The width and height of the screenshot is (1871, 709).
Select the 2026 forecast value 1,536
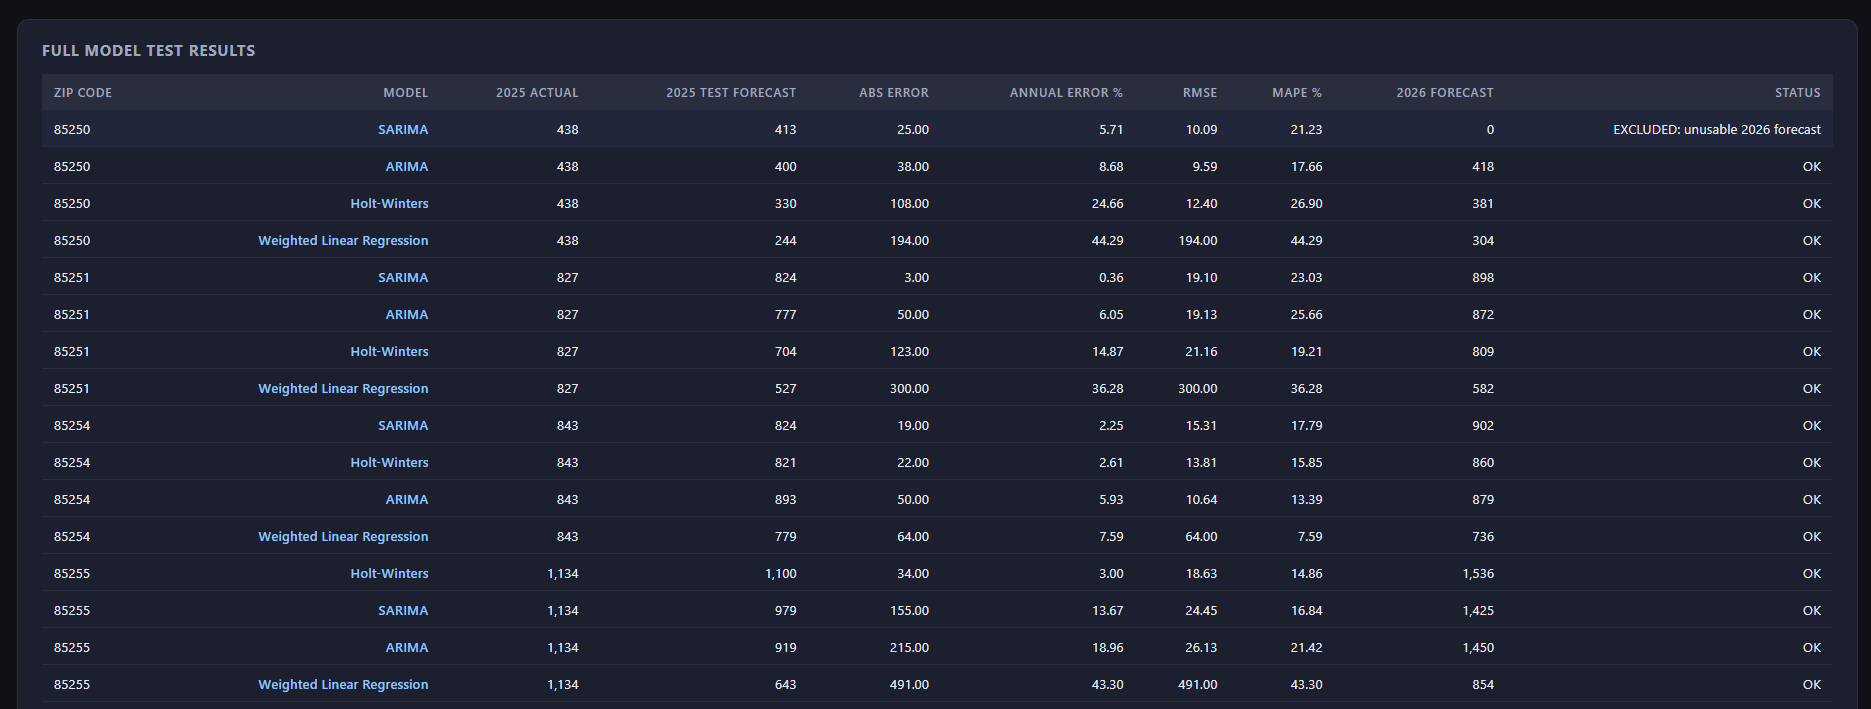click(1478, 574)
